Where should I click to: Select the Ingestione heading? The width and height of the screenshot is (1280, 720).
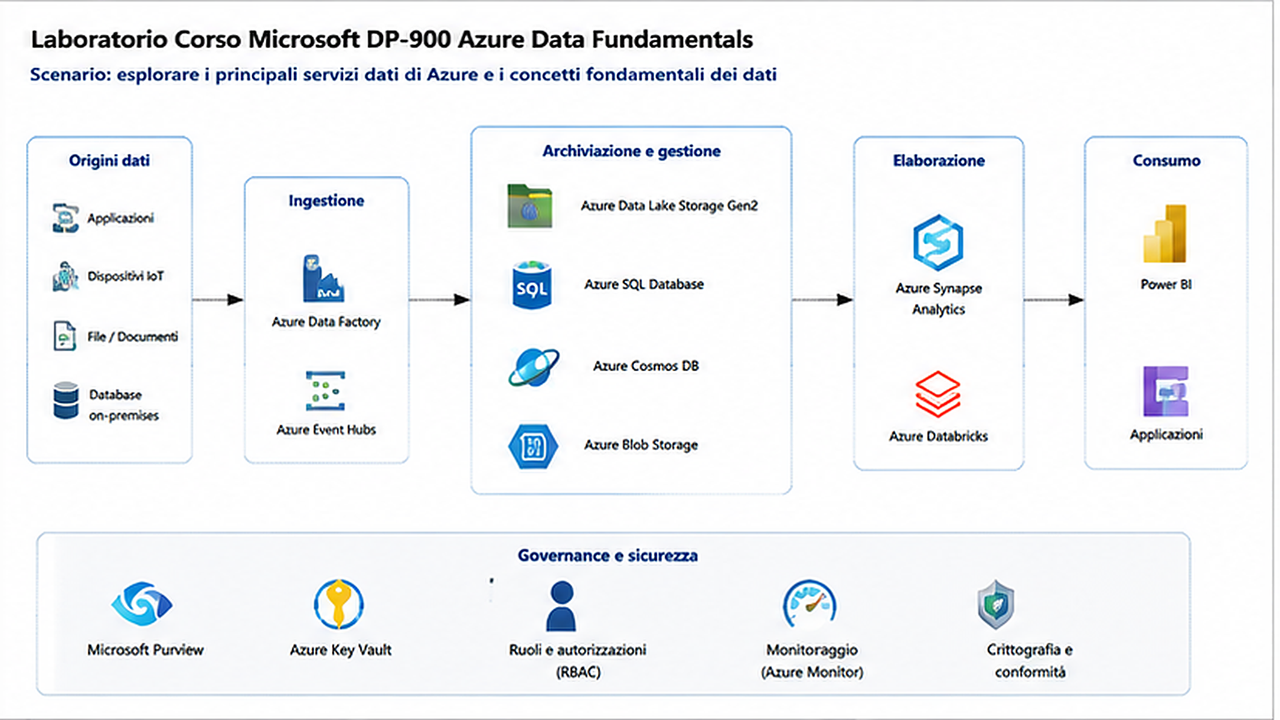click(x=326, y=201)
